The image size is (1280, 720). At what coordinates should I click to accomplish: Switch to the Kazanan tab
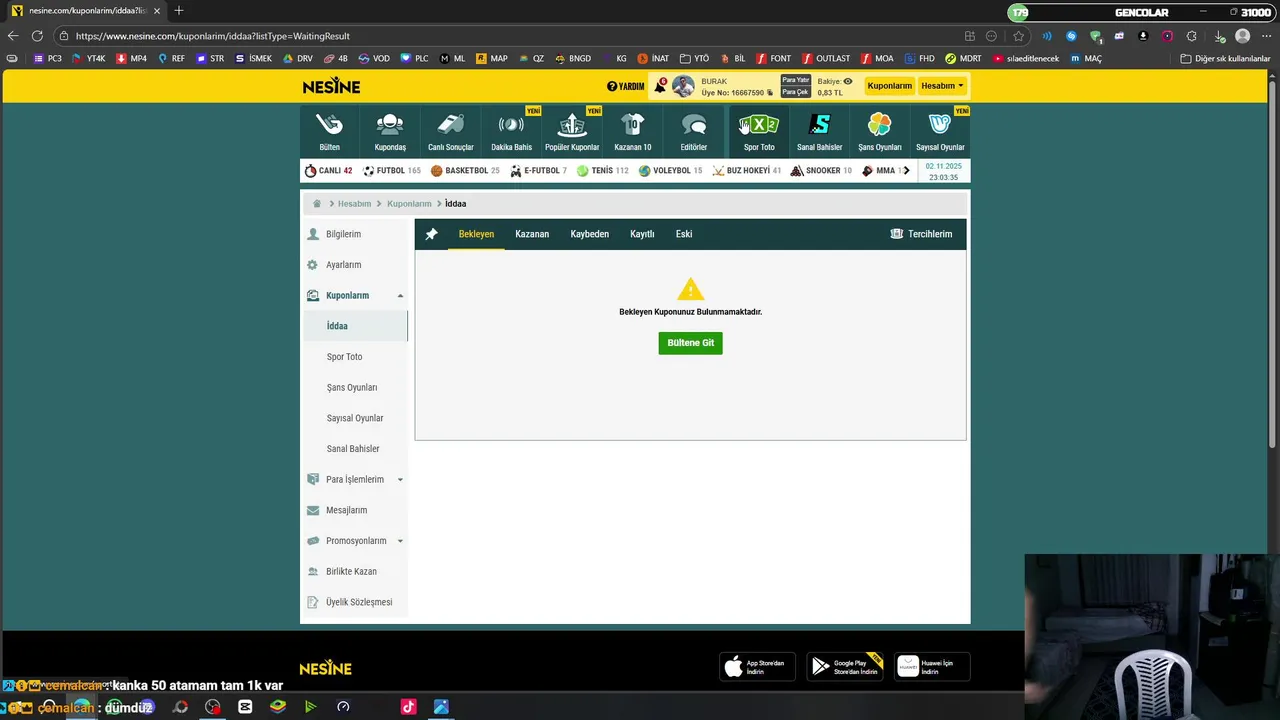point(532,234)
